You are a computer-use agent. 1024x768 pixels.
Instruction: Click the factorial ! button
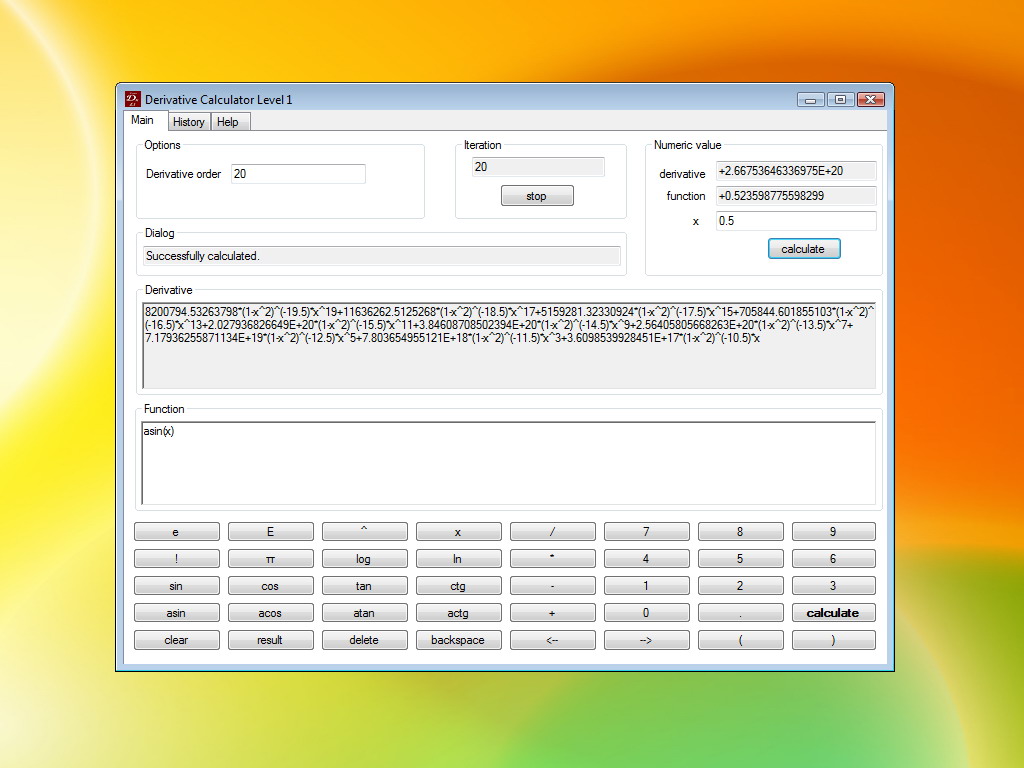coord(176,559)
